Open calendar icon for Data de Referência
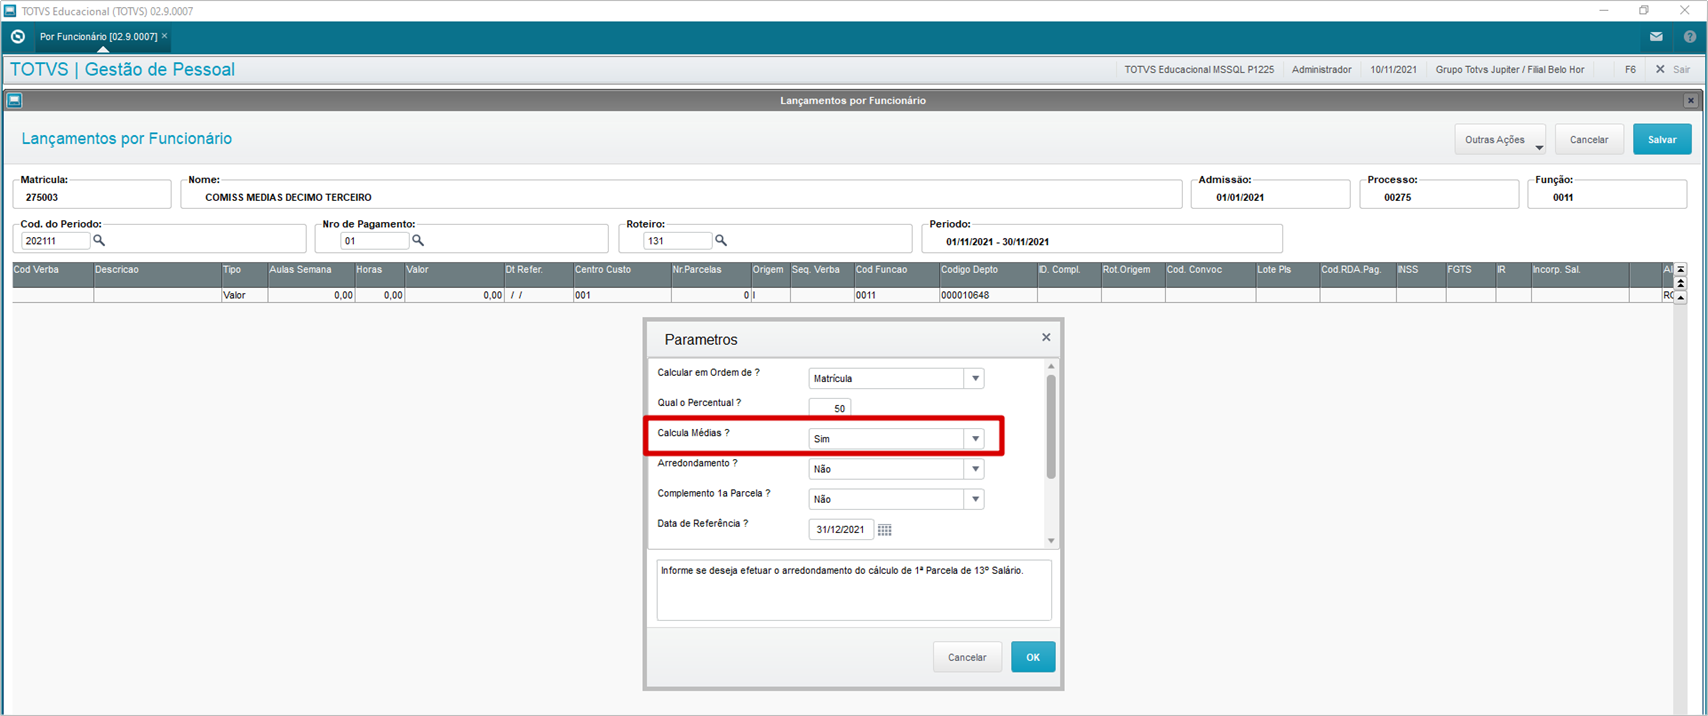Image resolution: width=1708 pixels, height=716 pixels. [x=885, y=530]
